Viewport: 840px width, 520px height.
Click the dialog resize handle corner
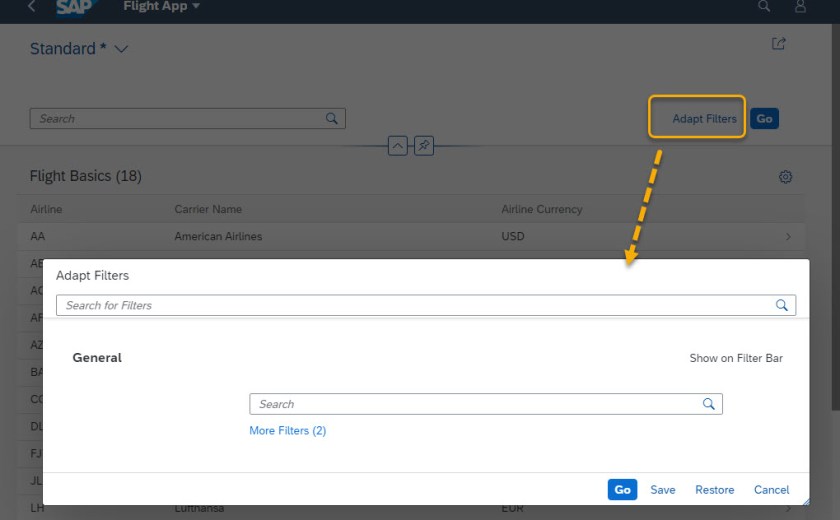(x=806, y=502)
